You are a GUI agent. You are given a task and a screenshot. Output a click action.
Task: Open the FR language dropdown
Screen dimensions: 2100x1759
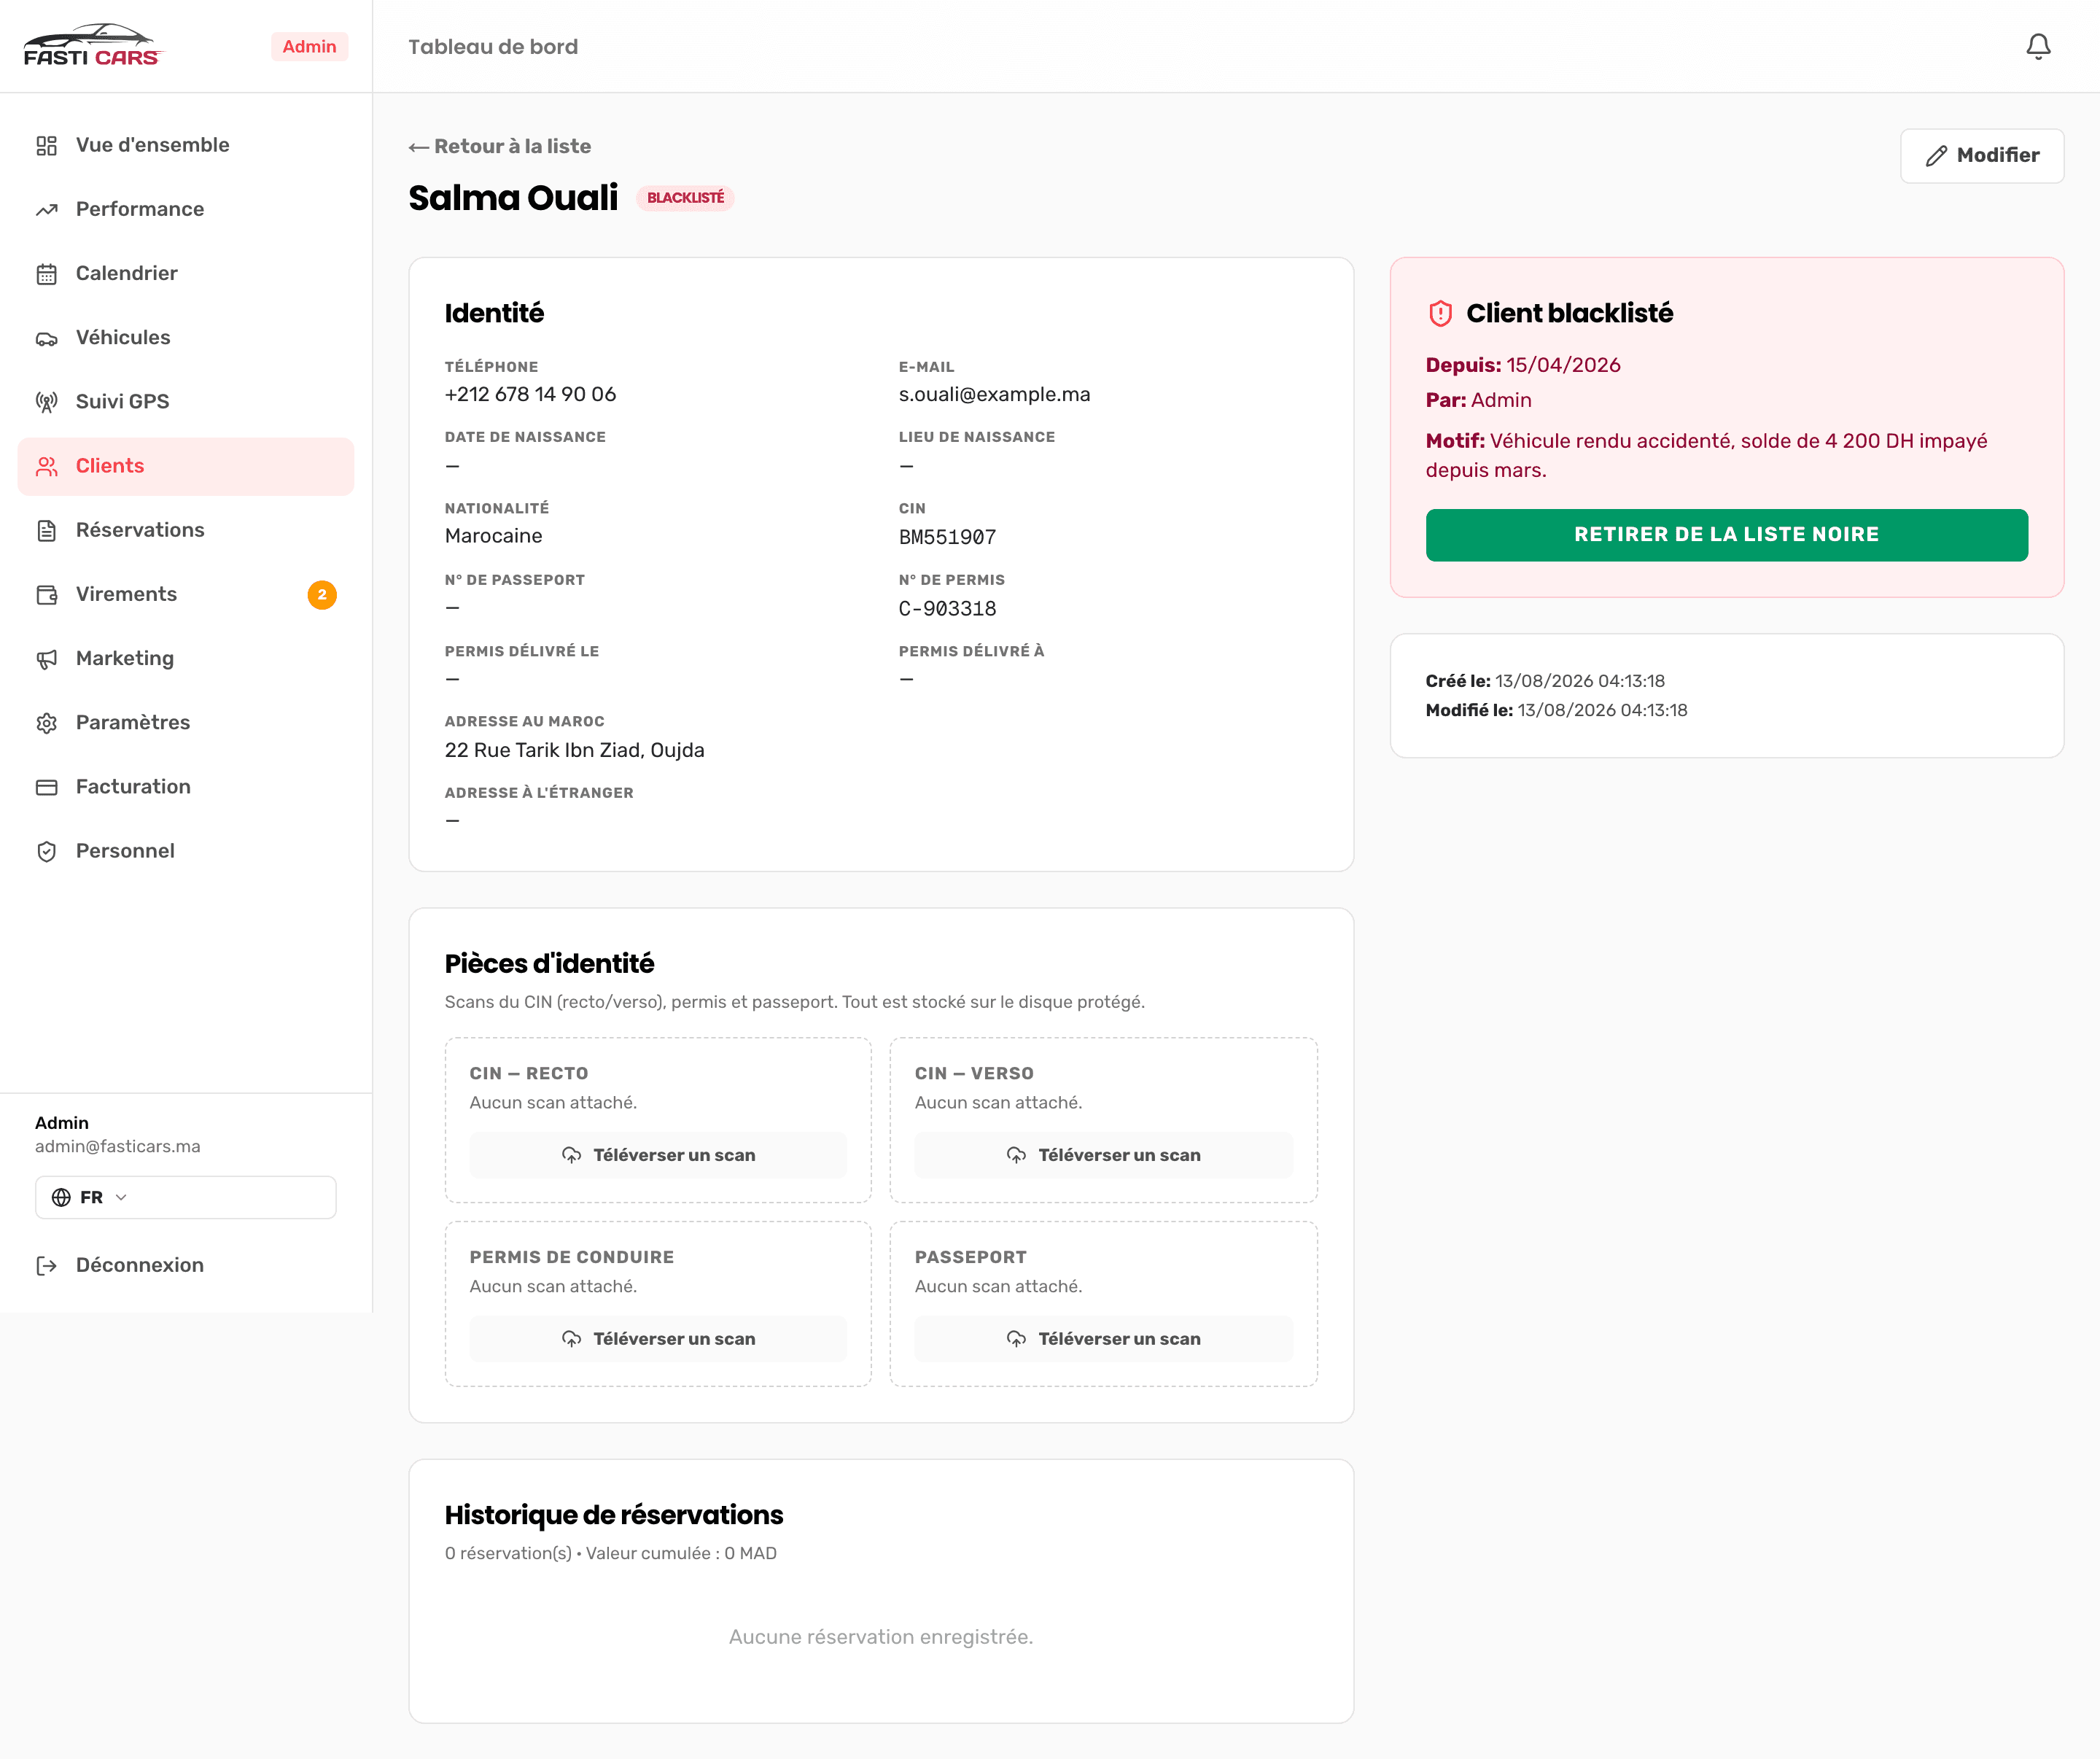click(x=186, y=1197)
